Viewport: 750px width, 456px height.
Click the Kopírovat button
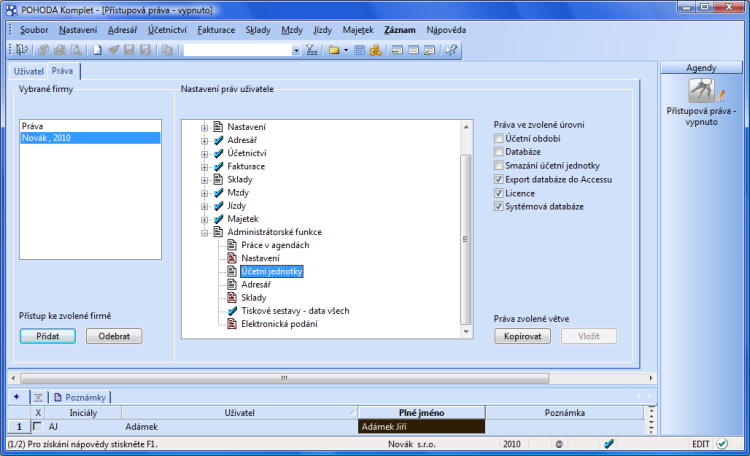click(522, 336)
